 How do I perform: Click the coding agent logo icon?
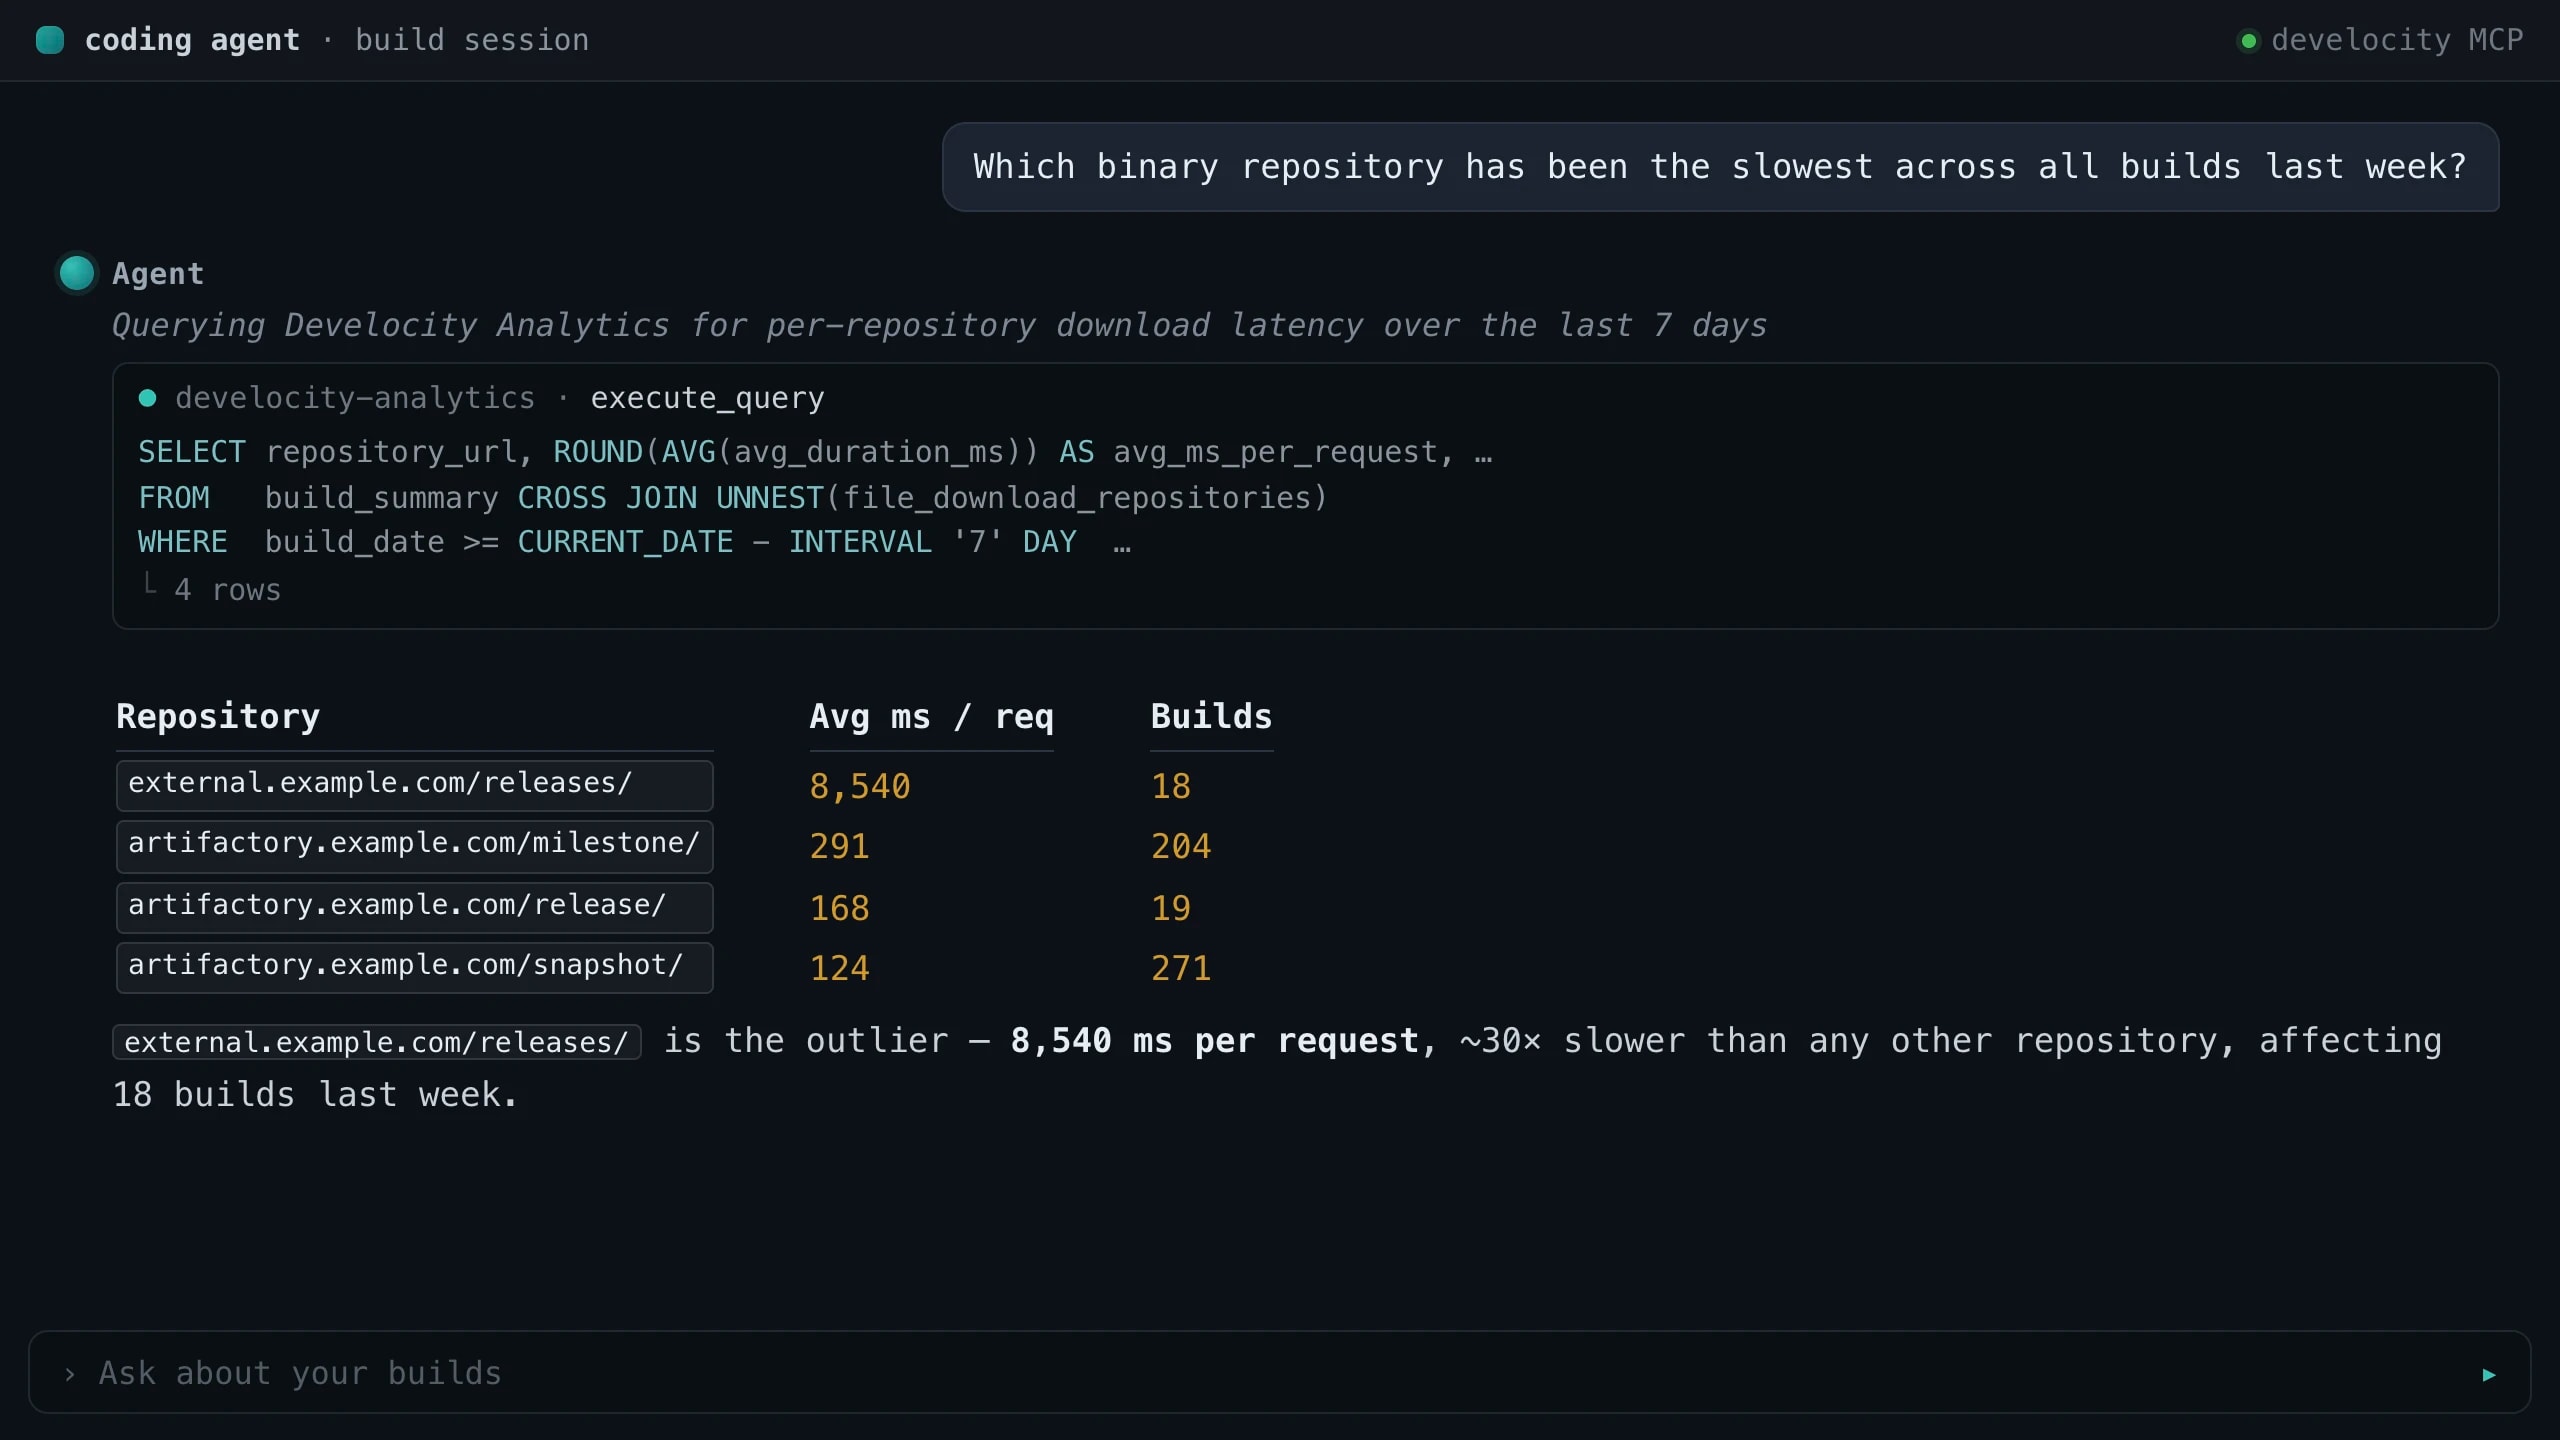pyautogui.click(x=50, y=40)
